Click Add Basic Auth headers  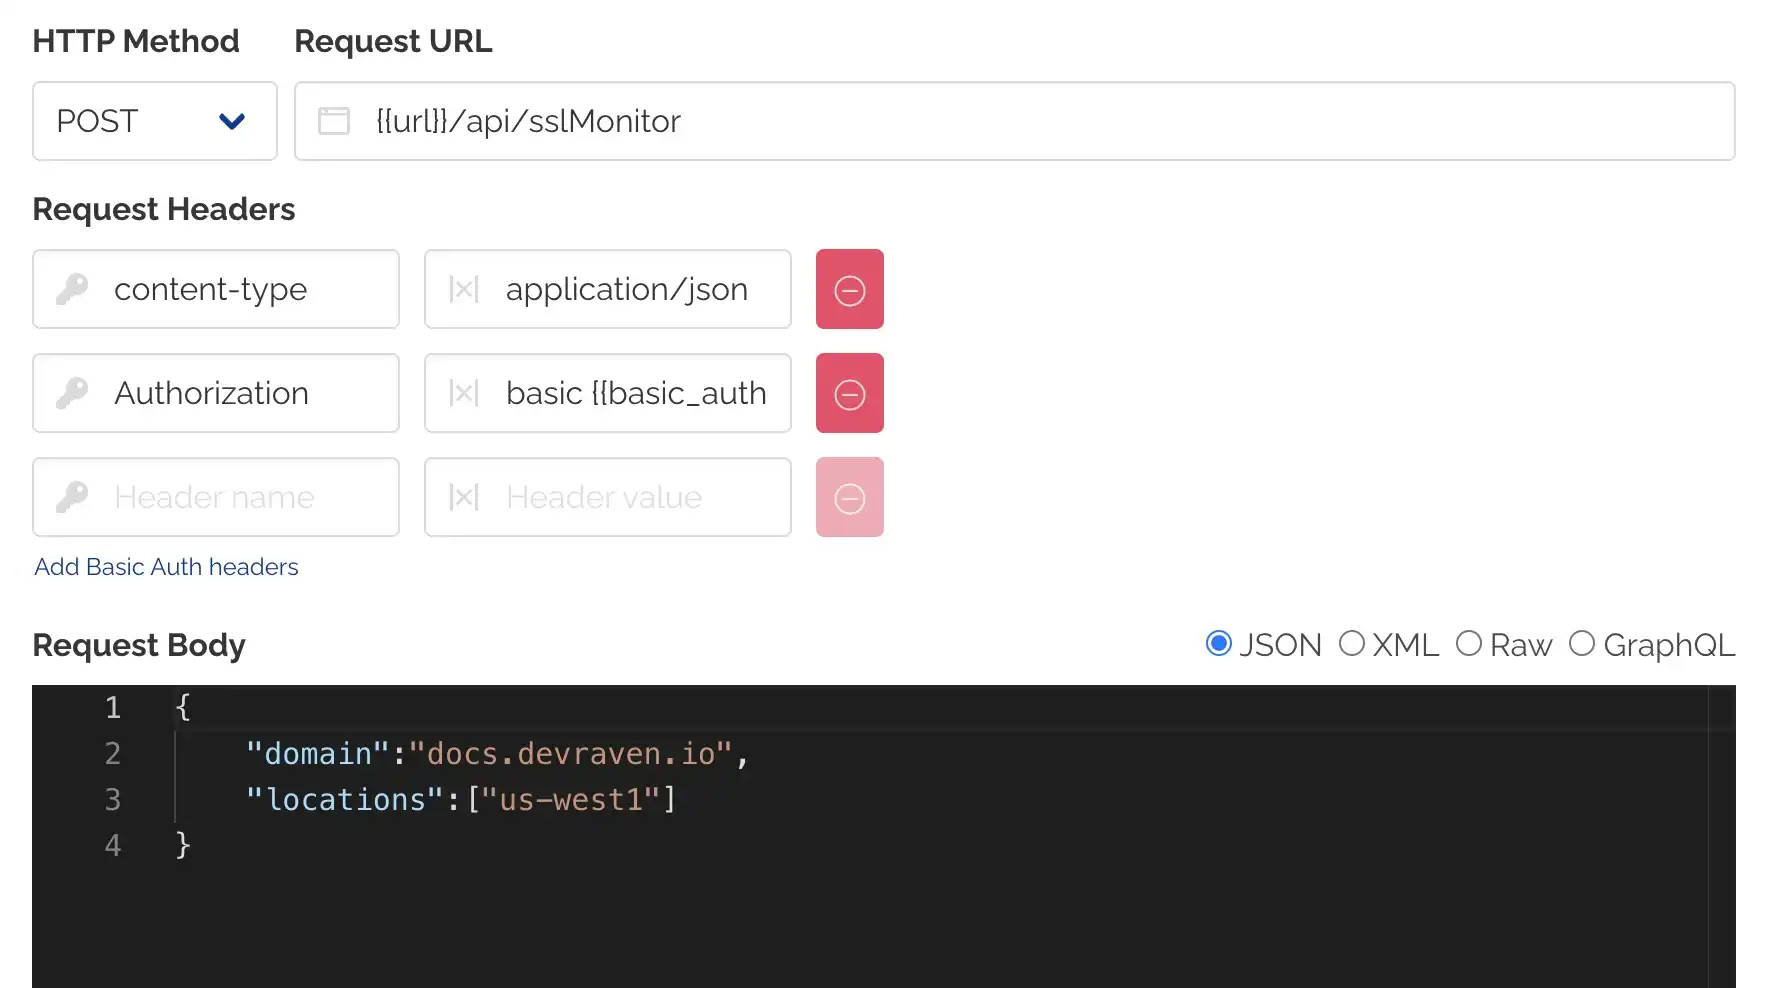pyautogui.click(x=165, y=566)
